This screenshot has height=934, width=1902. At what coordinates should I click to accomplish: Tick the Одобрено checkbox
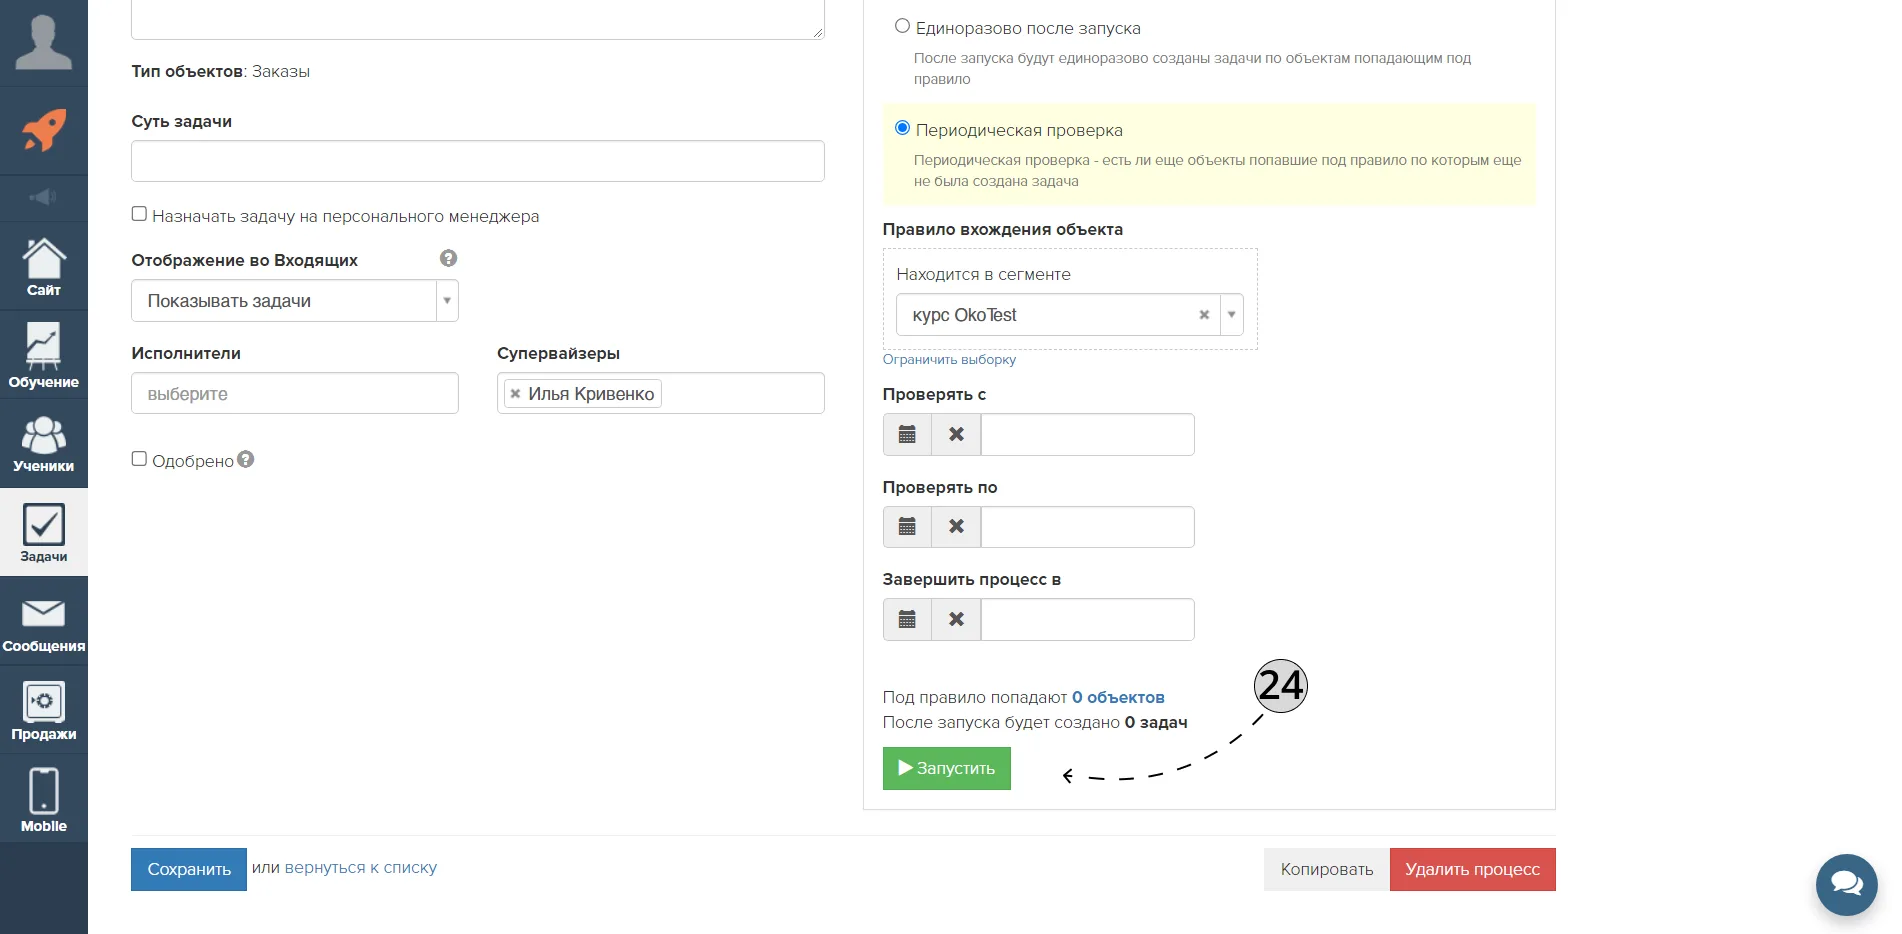coord(139,459)
